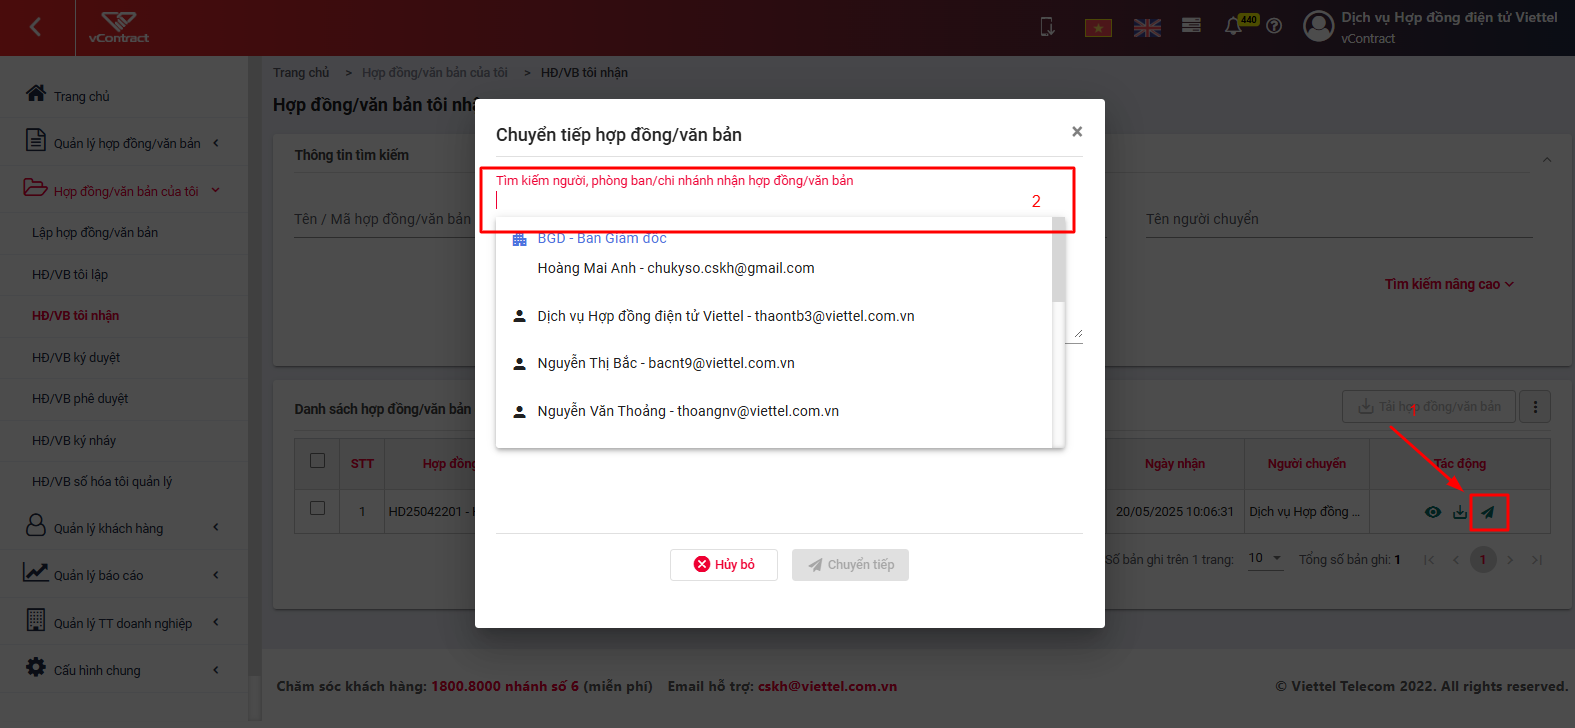The image size is (1575, 728).
Task: Go to the previous page arrow
Action: click(x=1456, y=560)
